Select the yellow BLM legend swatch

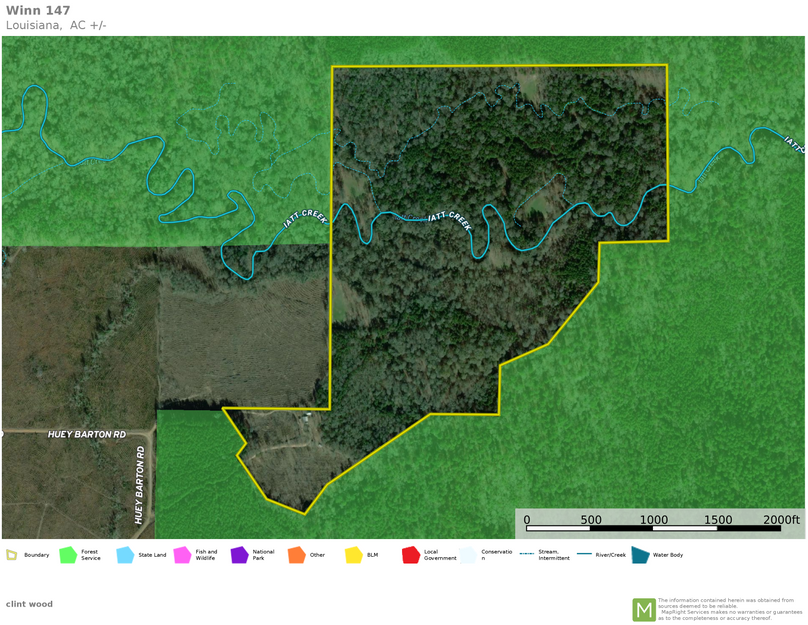coord(353,555)
